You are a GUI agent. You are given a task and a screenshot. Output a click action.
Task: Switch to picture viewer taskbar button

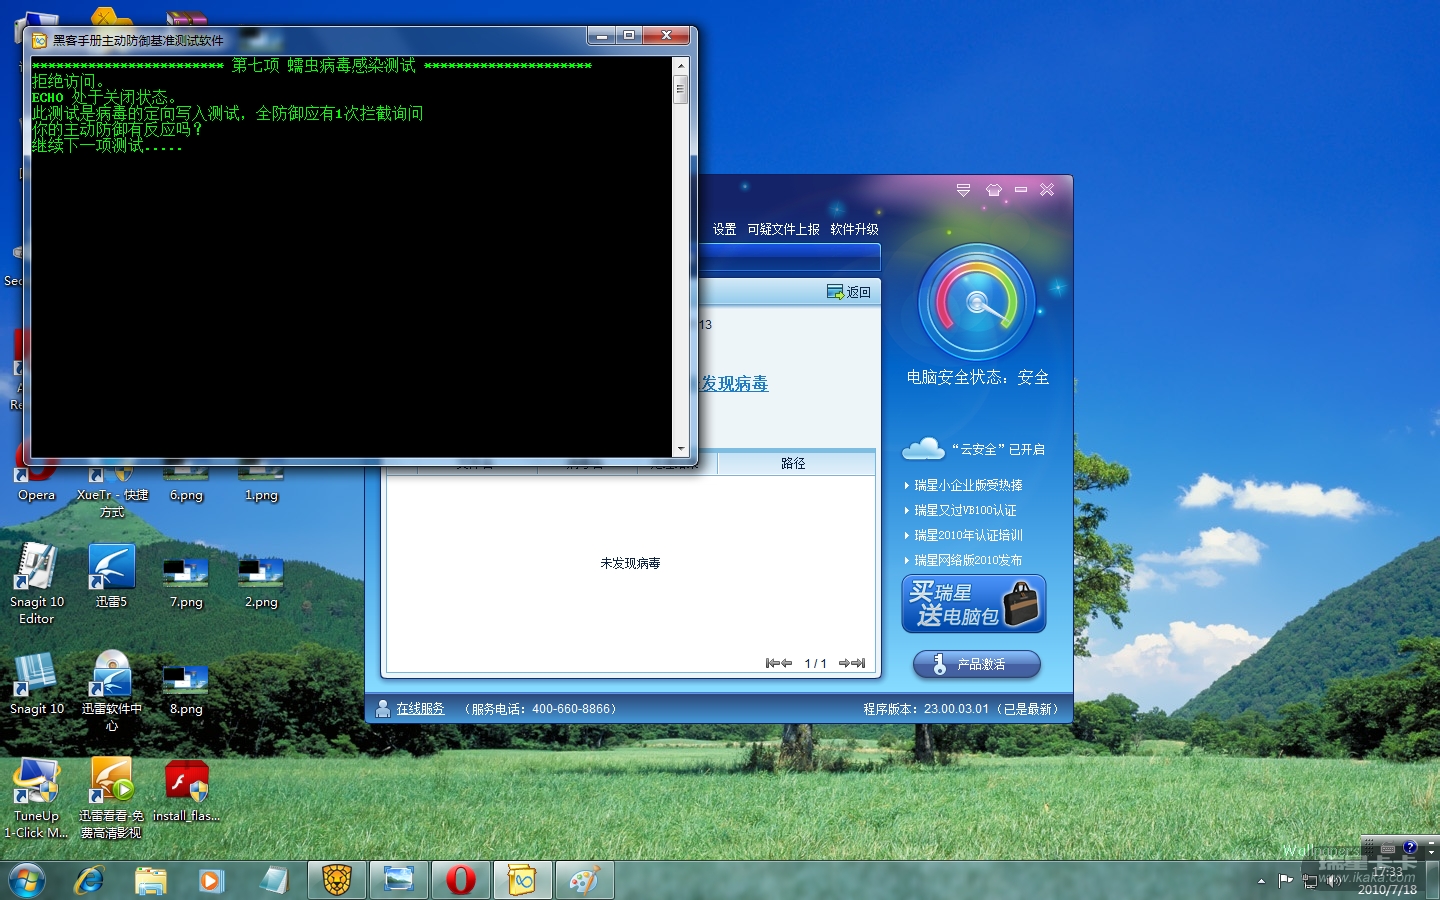(x=399, y=880)
